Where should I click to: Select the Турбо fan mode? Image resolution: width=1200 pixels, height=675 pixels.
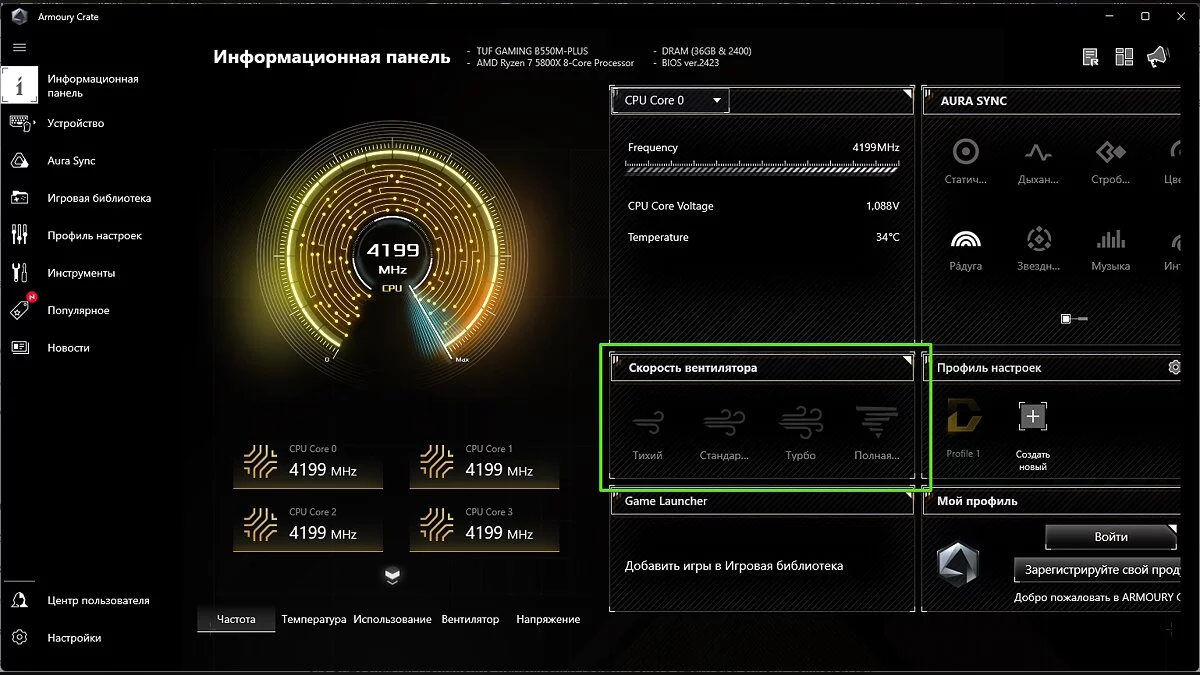(801, 432)
